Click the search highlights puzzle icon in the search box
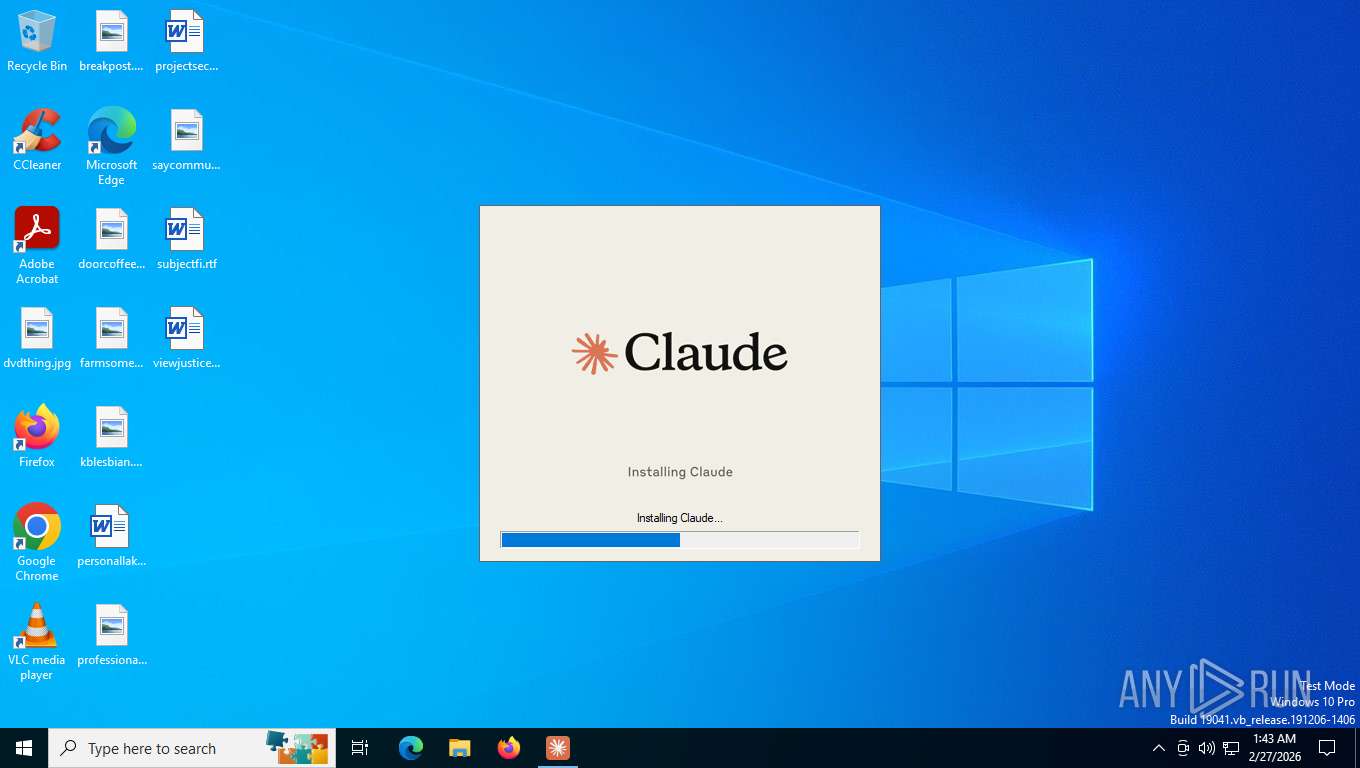The height and width of the screenshot is (768, 1360). click(x=297, y=747)
